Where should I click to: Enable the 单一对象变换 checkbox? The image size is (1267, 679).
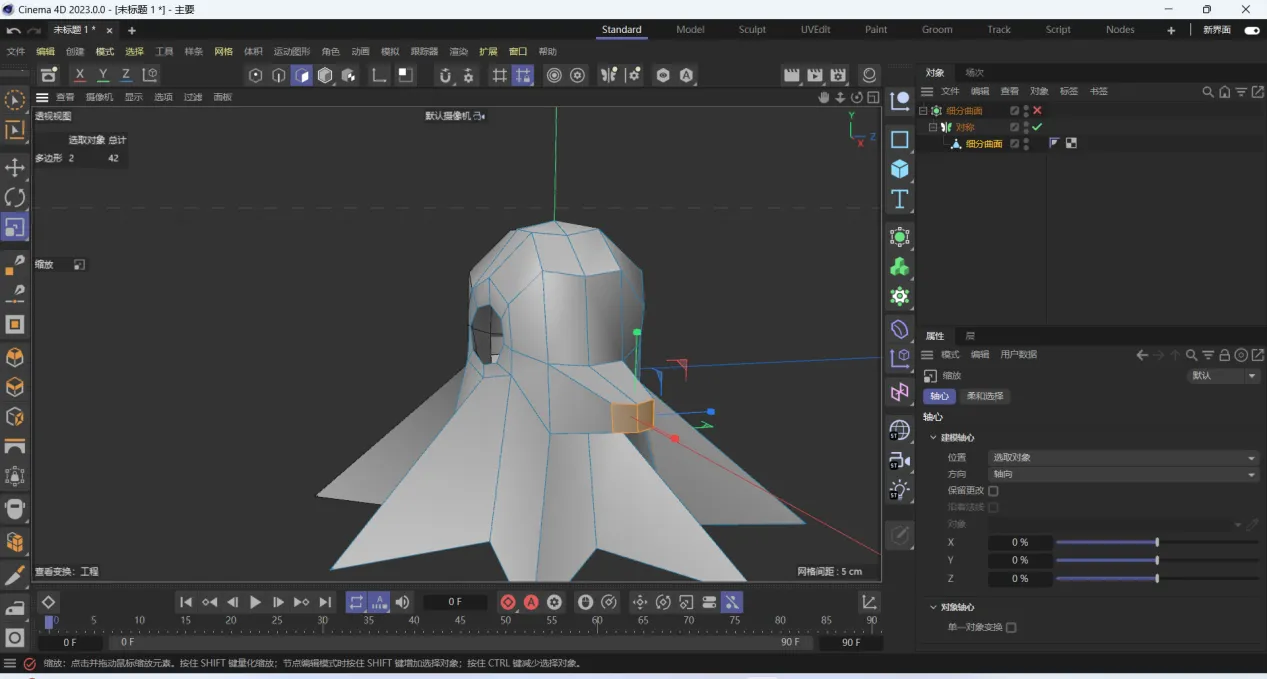[1011, 627]
